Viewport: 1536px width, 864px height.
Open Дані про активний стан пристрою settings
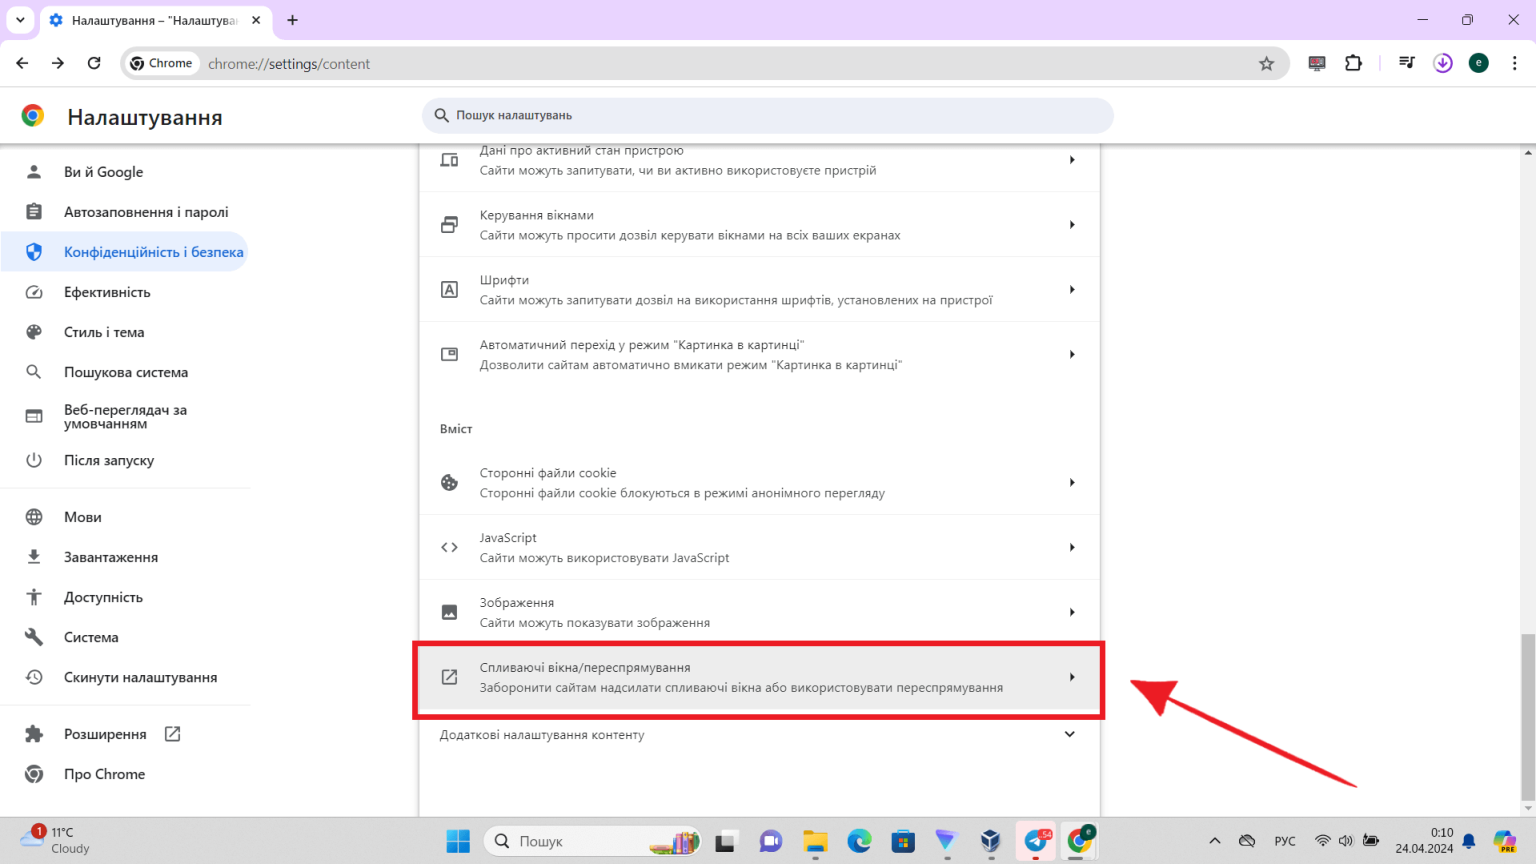[760, 160]
